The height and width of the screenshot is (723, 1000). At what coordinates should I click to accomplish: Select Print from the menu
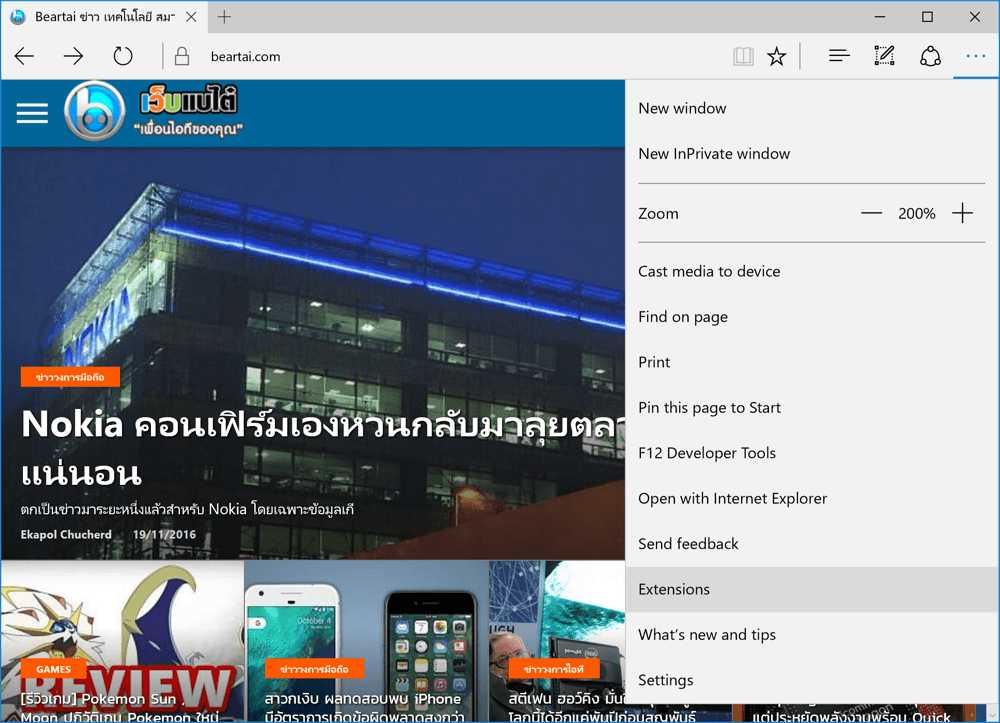(811, 362)
